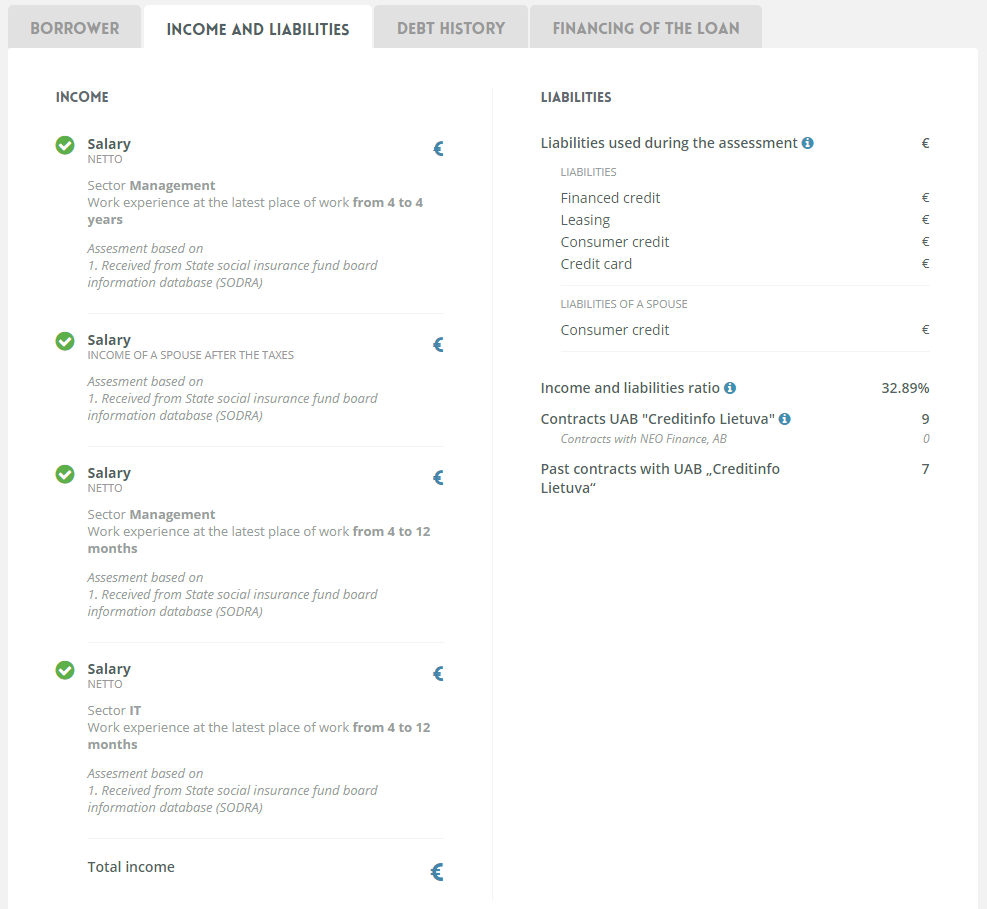Click info icon beside Contracts UAB Creditinfo Lietuva
987x909 pixels.
[x=784, y=419]
